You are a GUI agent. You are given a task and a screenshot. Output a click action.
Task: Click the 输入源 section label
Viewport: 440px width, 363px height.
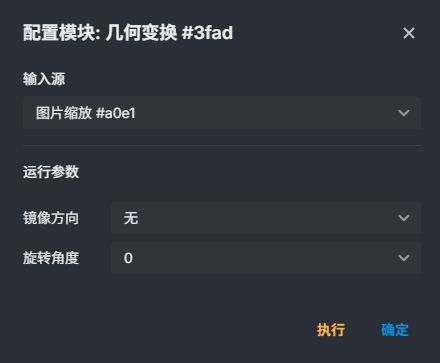click(x=44, y=79)
